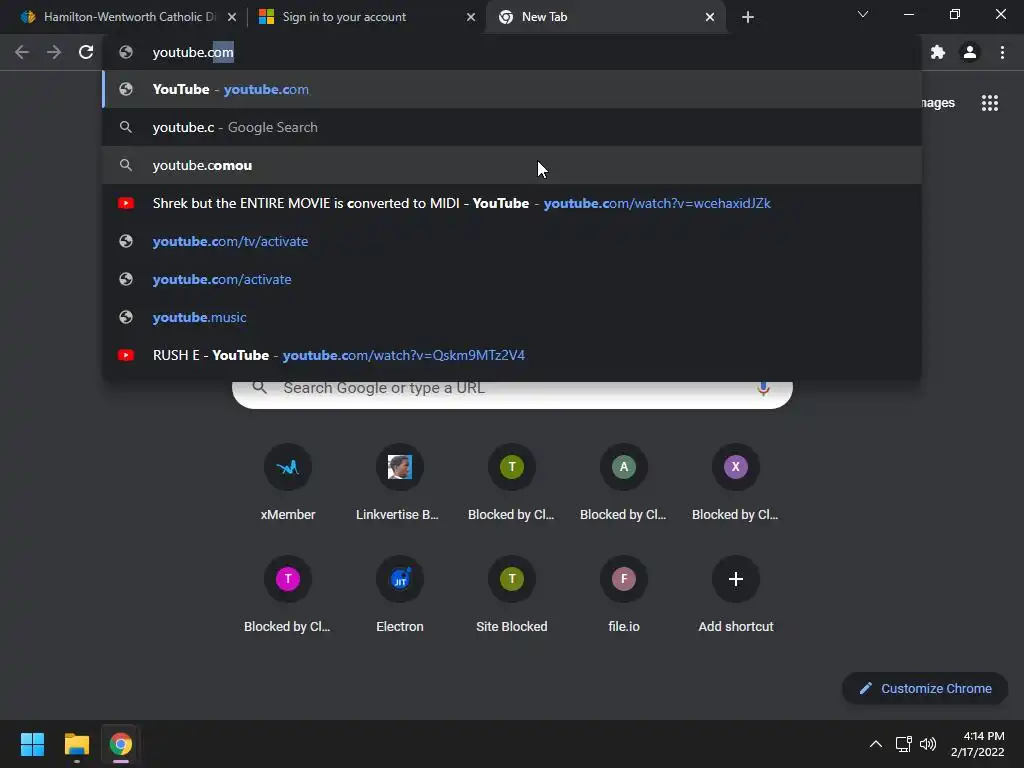The height and width of the screenshot is (768, 1024).
Task: Click the Chrome taskbar icon
Action: (121, 744)
